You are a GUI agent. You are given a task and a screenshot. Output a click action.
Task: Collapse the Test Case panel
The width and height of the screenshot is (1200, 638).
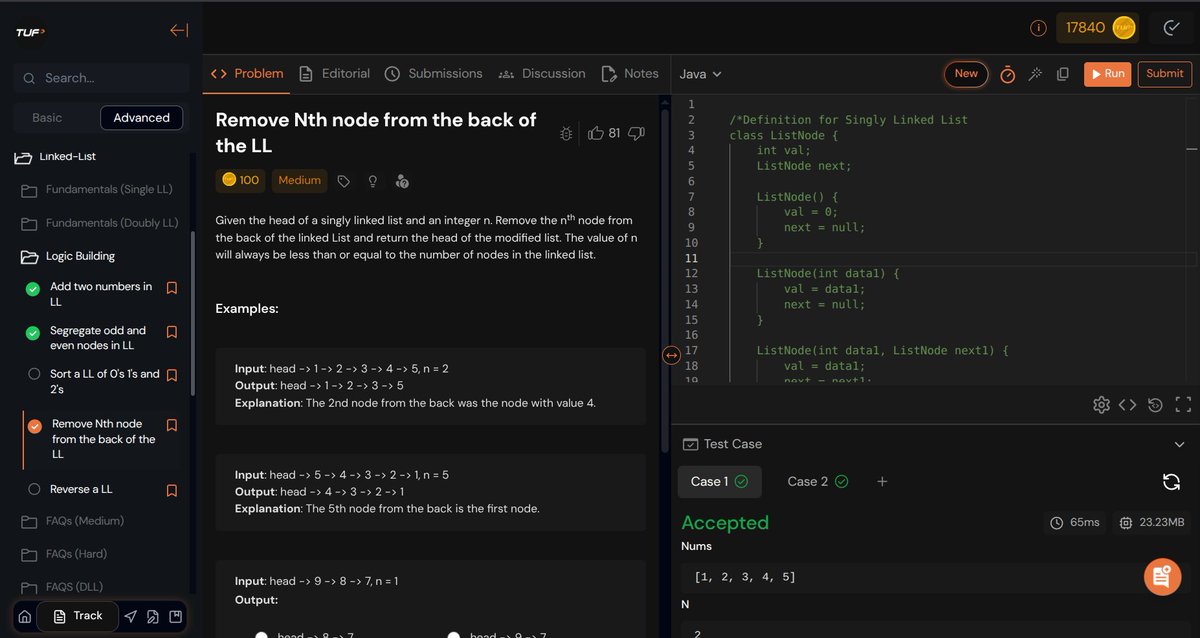coord(1178,444)
